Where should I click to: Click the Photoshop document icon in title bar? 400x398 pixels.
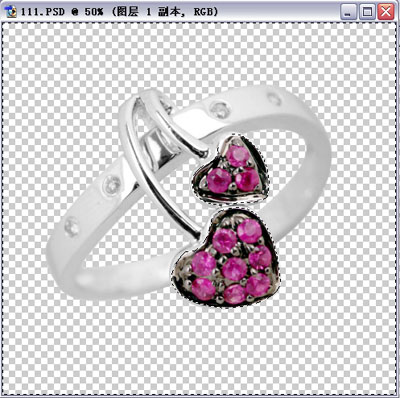tap(12, 12)
